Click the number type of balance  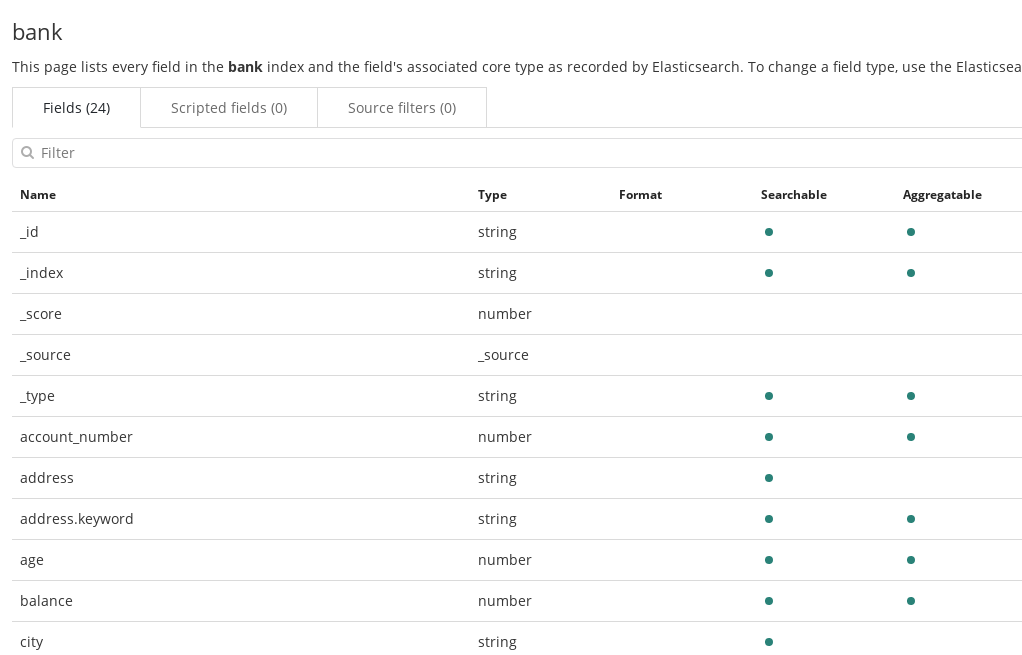click(x=504, y=601)
